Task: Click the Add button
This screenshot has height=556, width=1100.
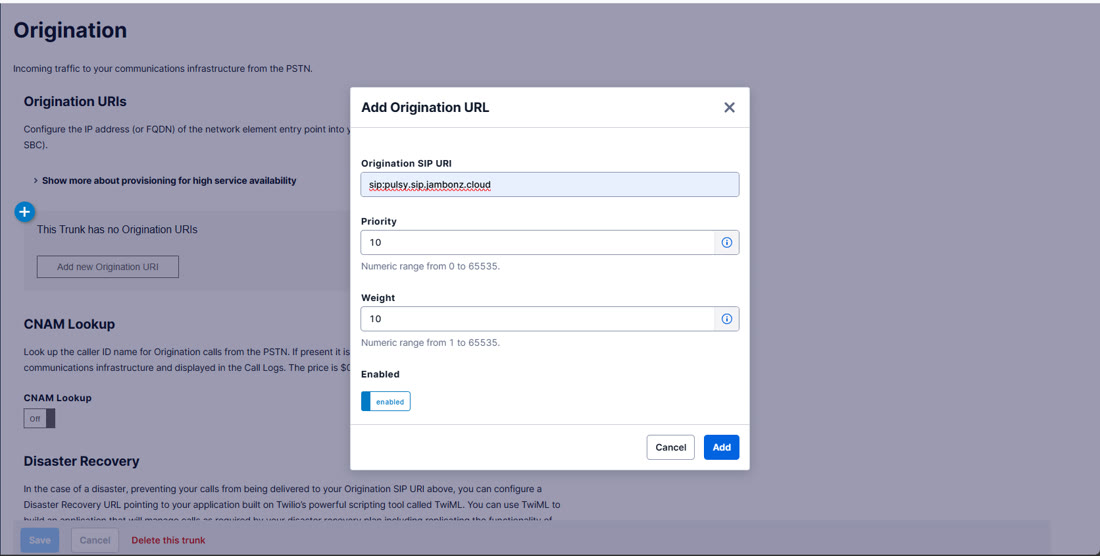Action: click(721, 447)
